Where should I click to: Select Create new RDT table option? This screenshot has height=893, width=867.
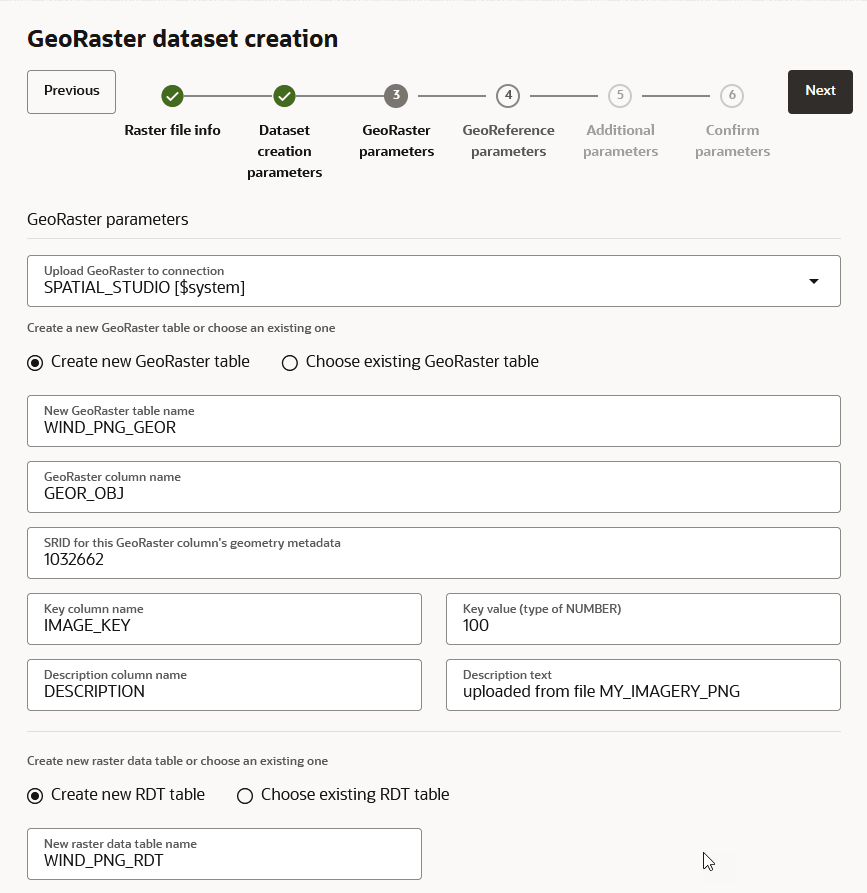36,795
